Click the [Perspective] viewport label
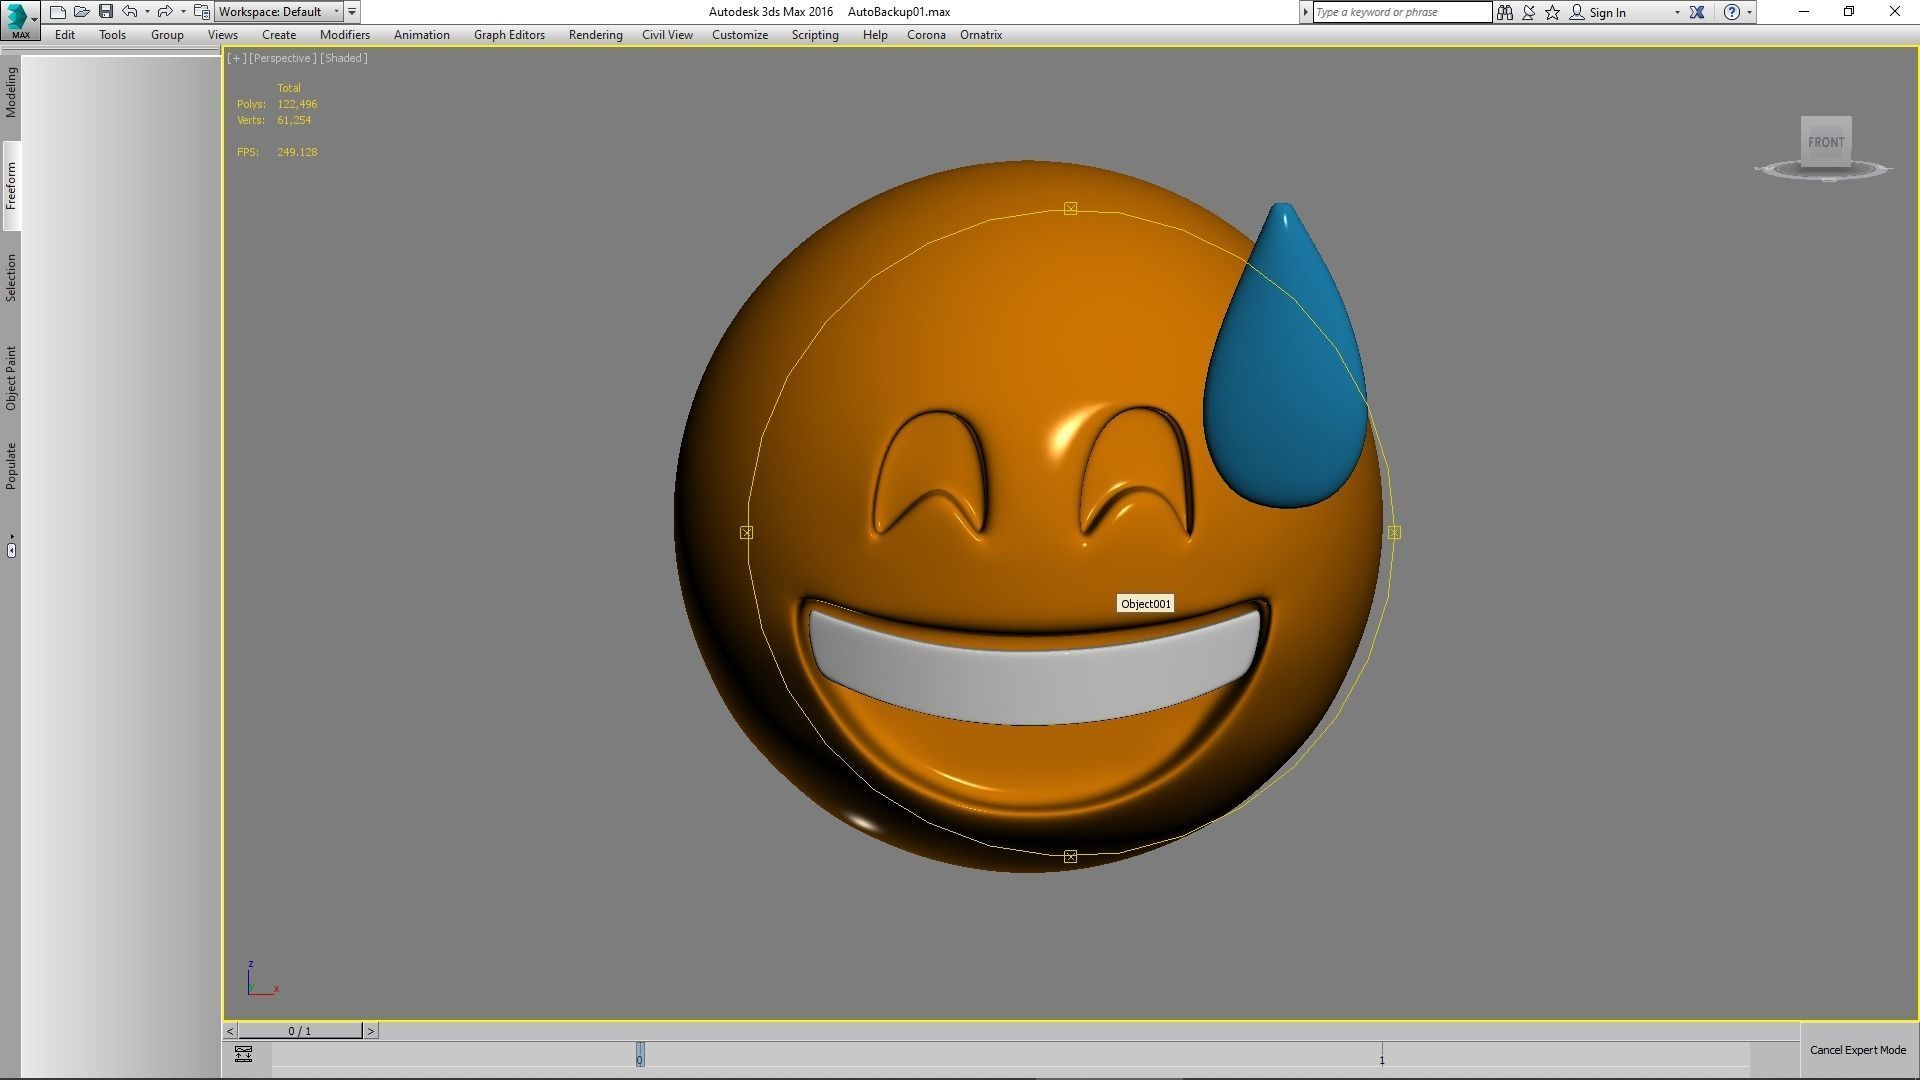1920x1080 pixels. tap(283, 58)
